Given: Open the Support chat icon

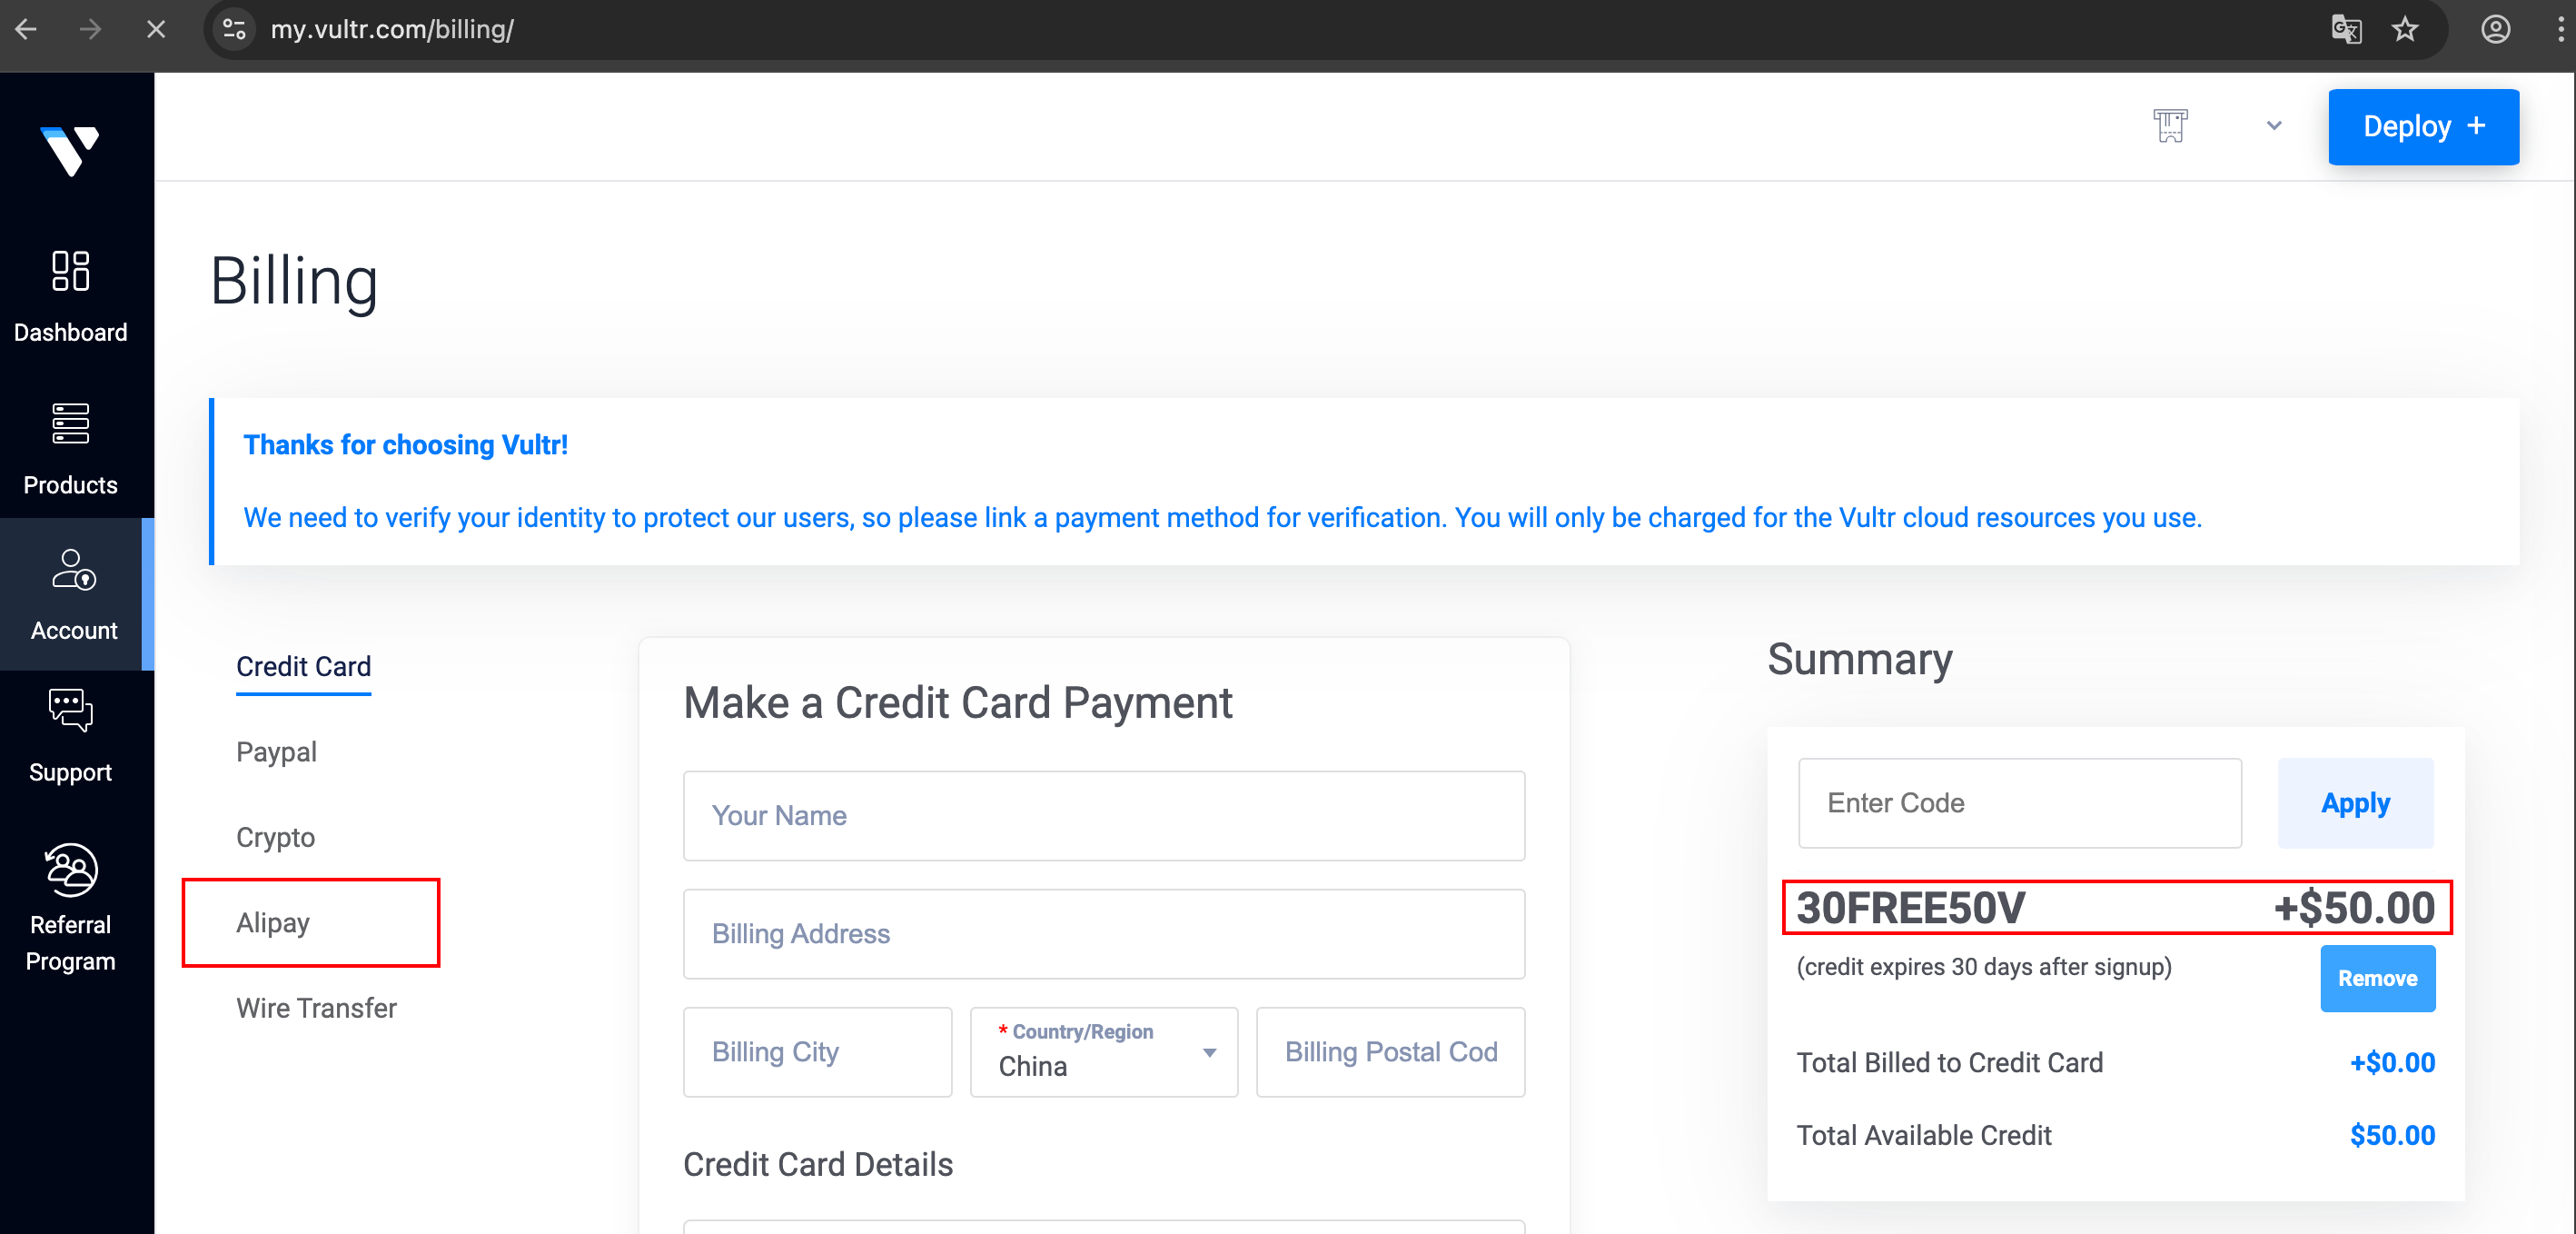Looking at the screenshot, I should point(70,711).
